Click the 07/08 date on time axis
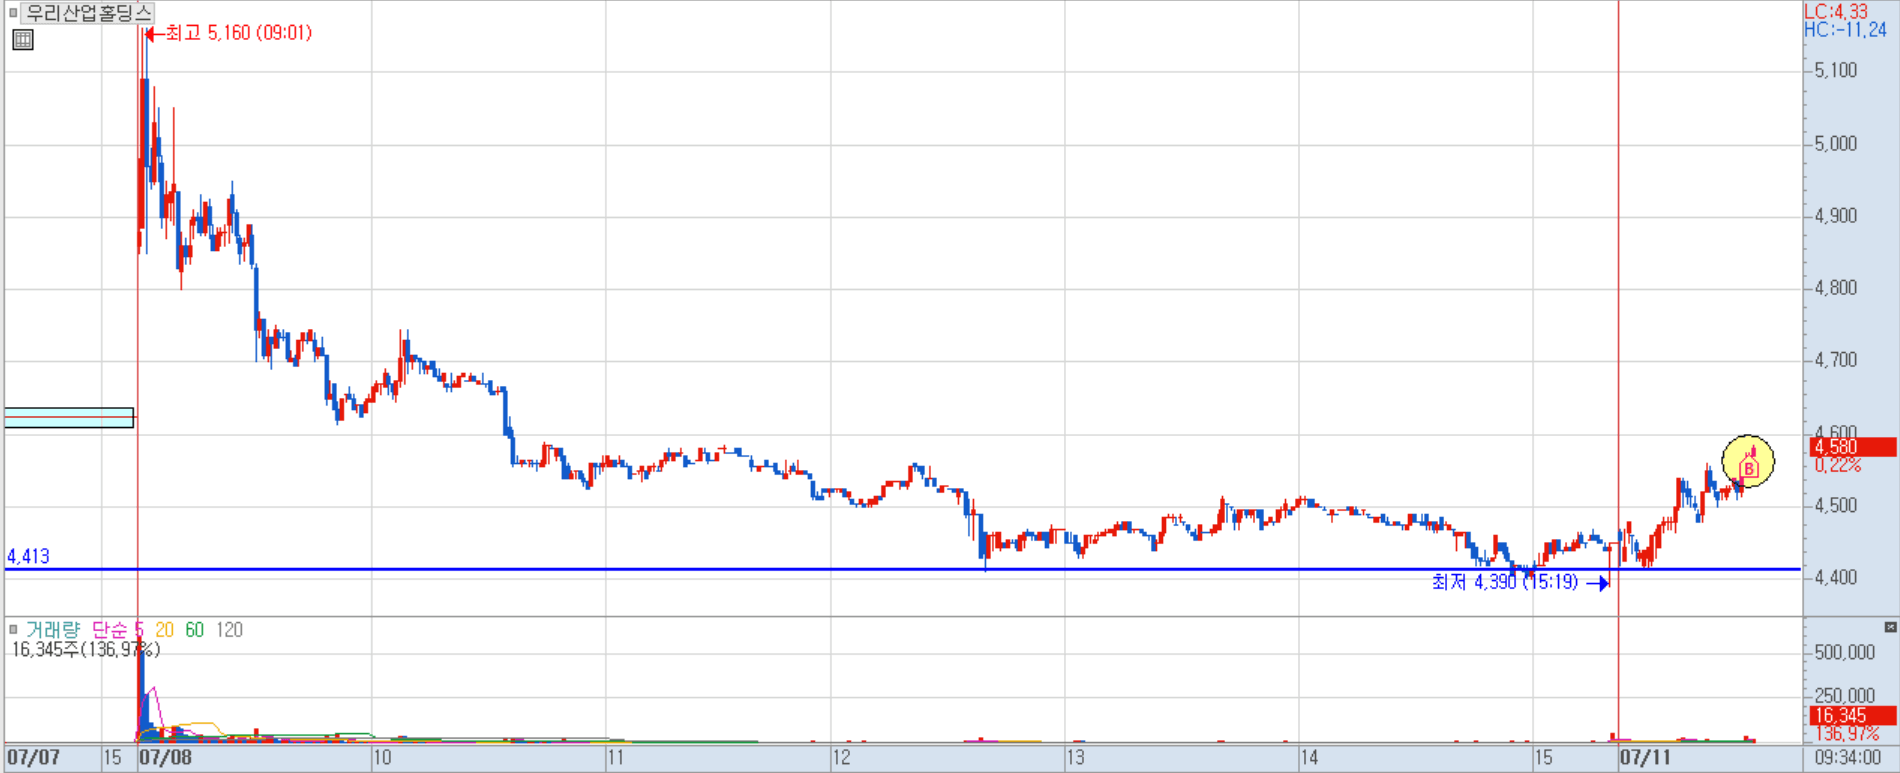Viewport: 1900px width, 773px height. tap(166, 758)
